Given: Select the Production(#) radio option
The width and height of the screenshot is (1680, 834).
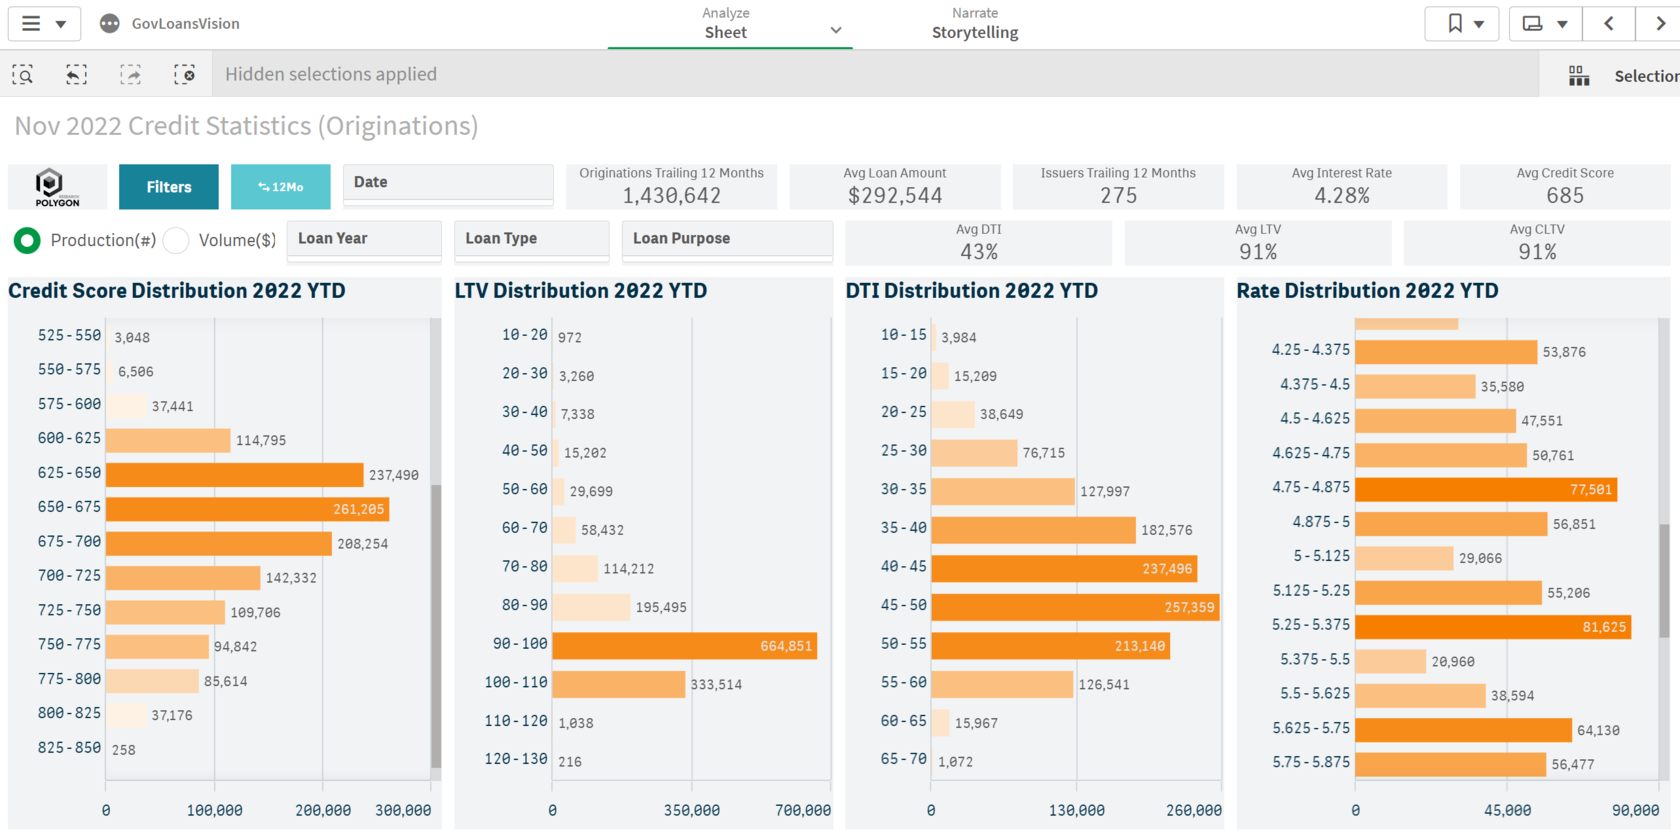Looking at the screenshot, I should point(28,240).
